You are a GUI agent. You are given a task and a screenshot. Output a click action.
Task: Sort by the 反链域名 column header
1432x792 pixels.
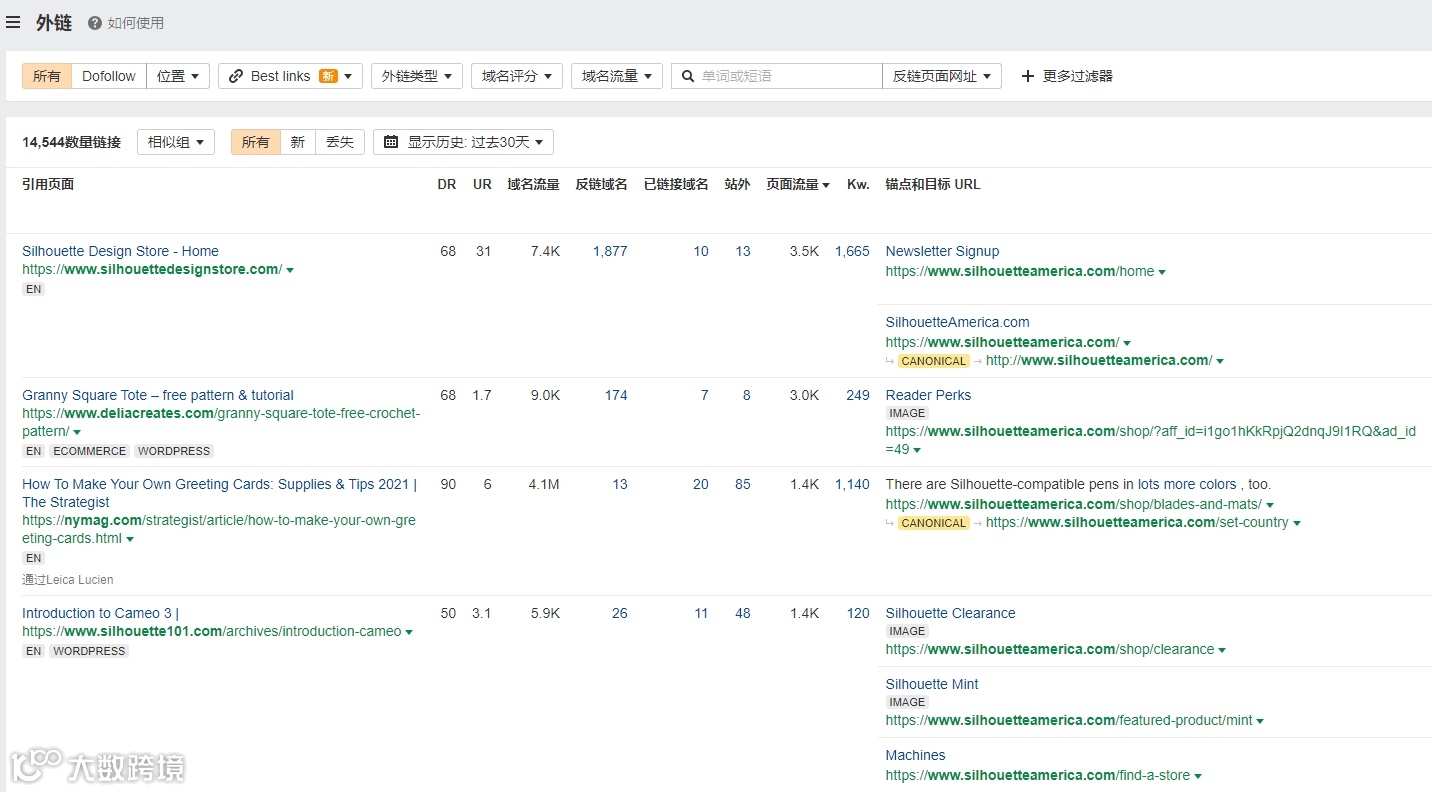point(601,184)
